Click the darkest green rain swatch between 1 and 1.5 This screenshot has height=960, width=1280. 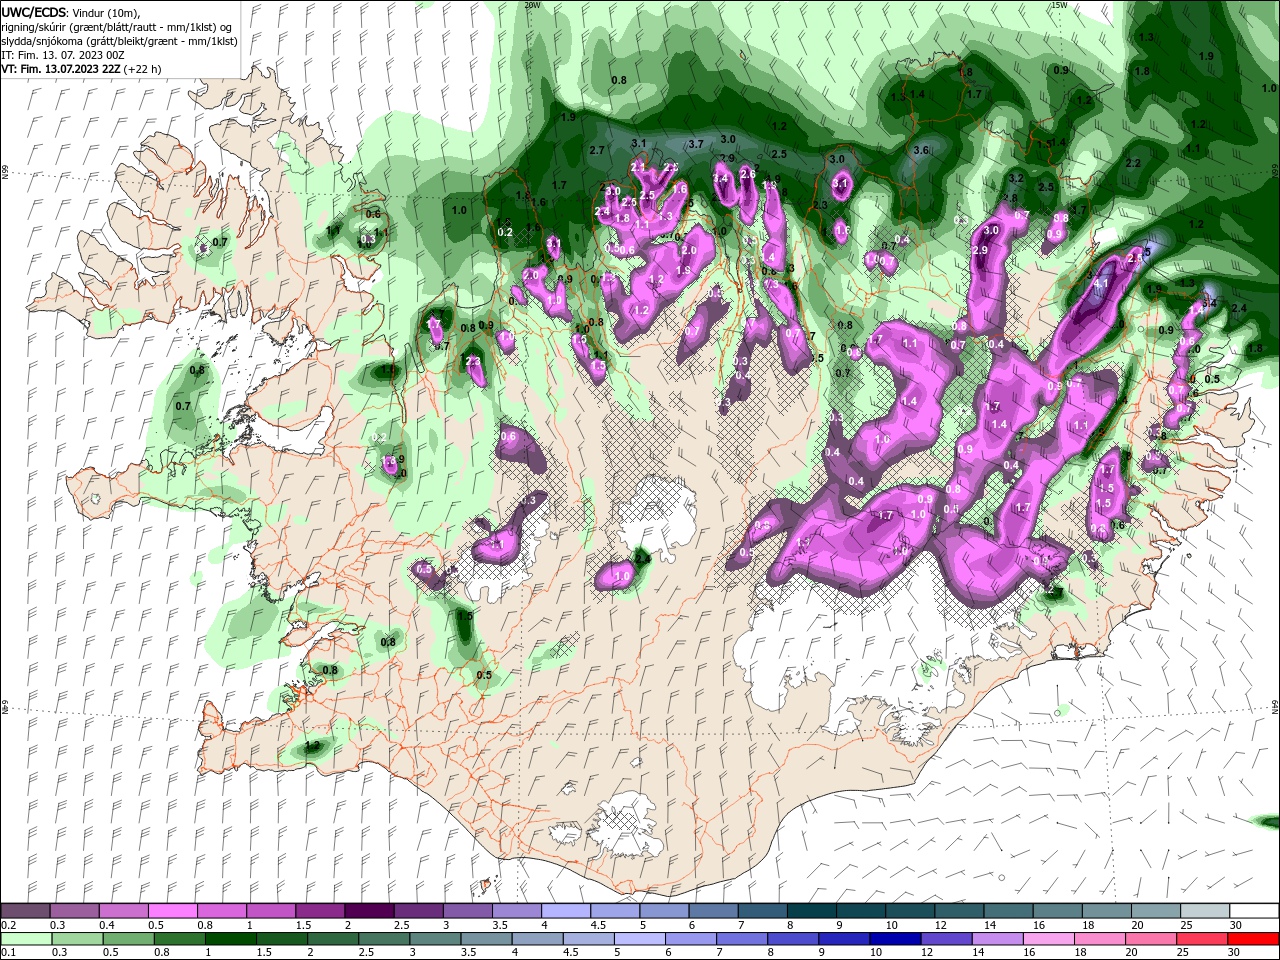point(230,939)
